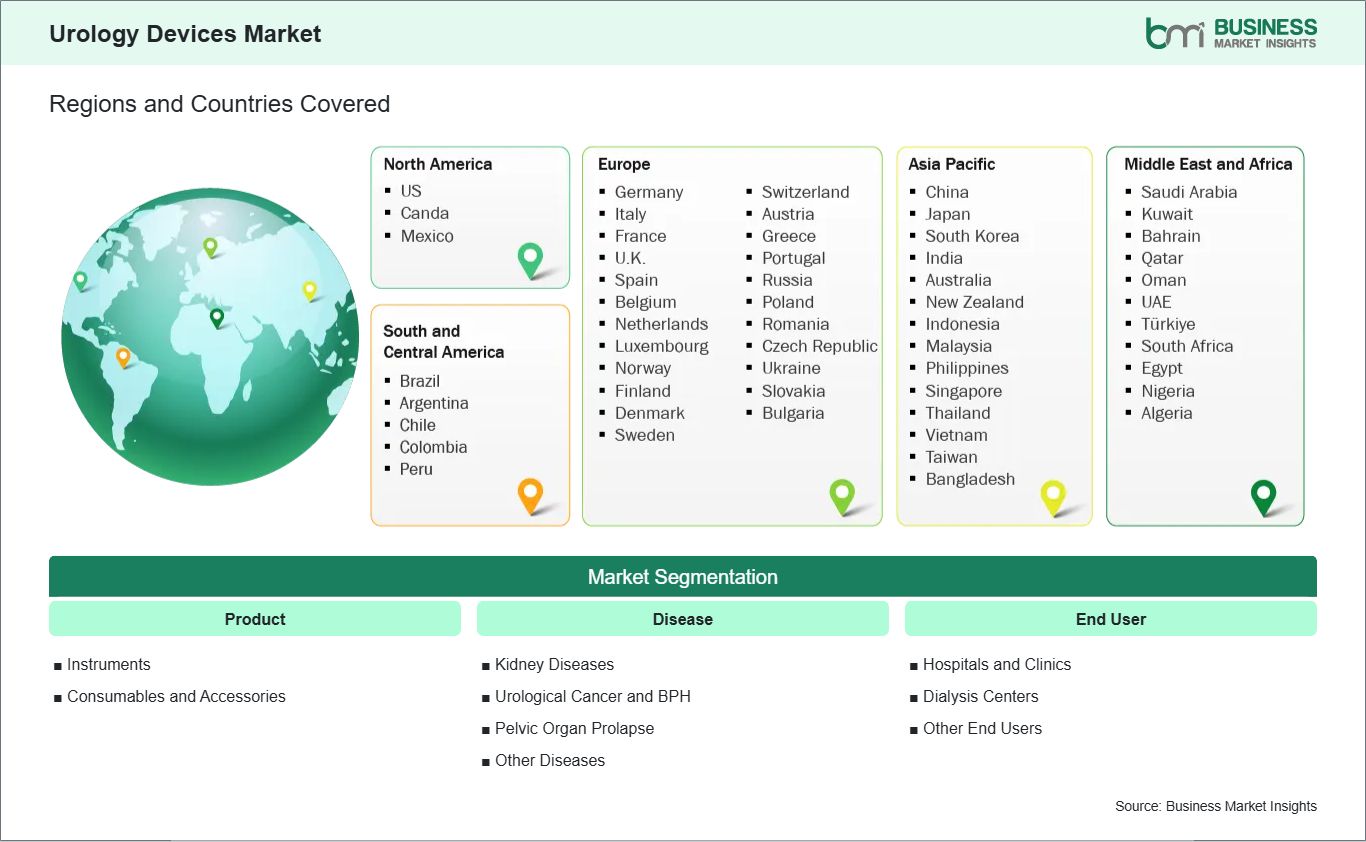Click the Urology Devices Market title

pos(184,33)
